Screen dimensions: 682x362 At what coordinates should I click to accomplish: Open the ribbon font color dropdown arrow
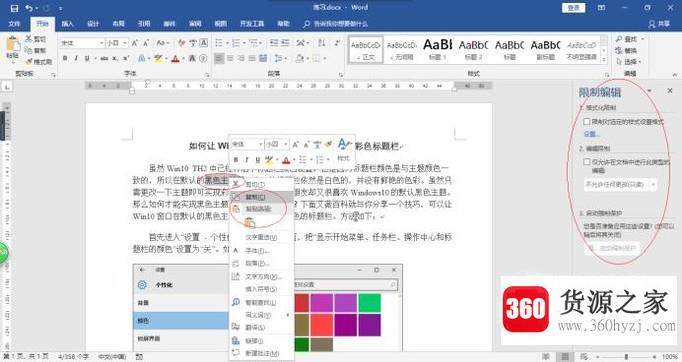click(183, 58)
